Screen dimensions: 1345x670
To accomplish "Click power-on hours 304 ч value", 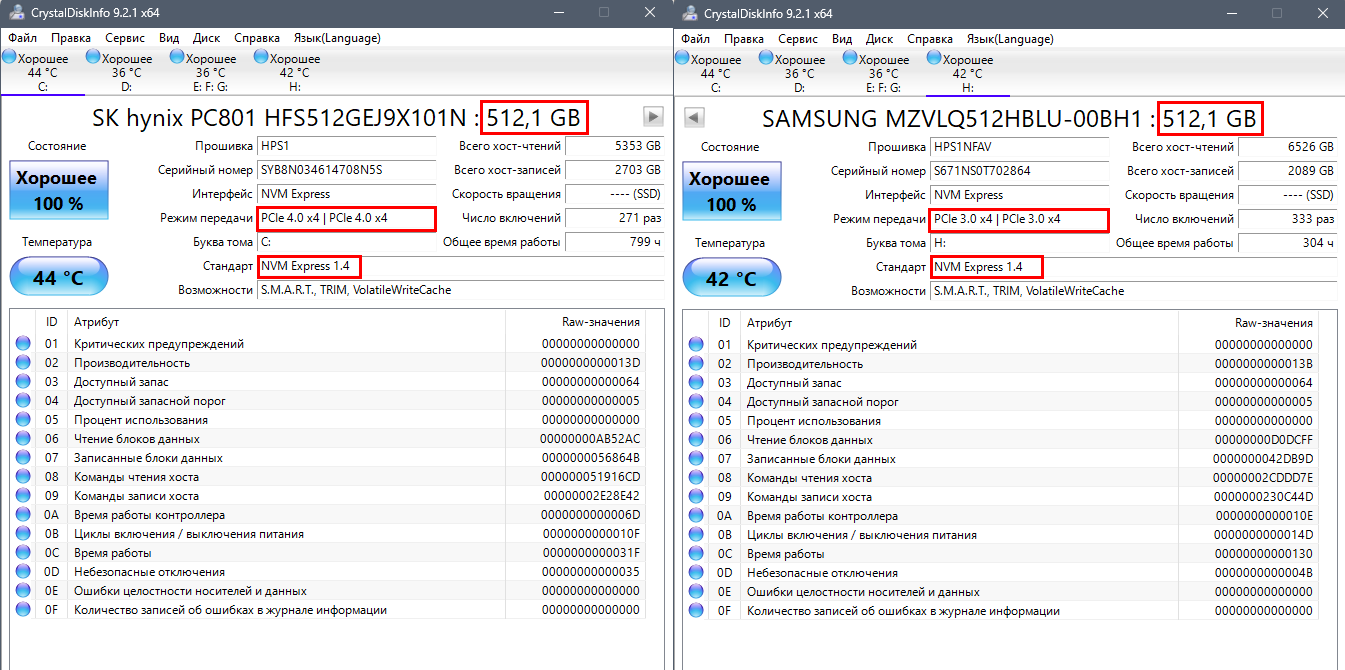I will pyautogui.click(x=1287, y=243).
